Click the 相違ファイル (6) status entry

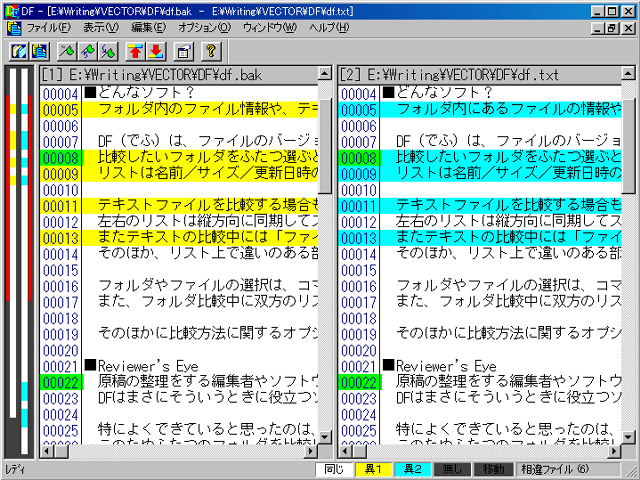tap(567, 469)
